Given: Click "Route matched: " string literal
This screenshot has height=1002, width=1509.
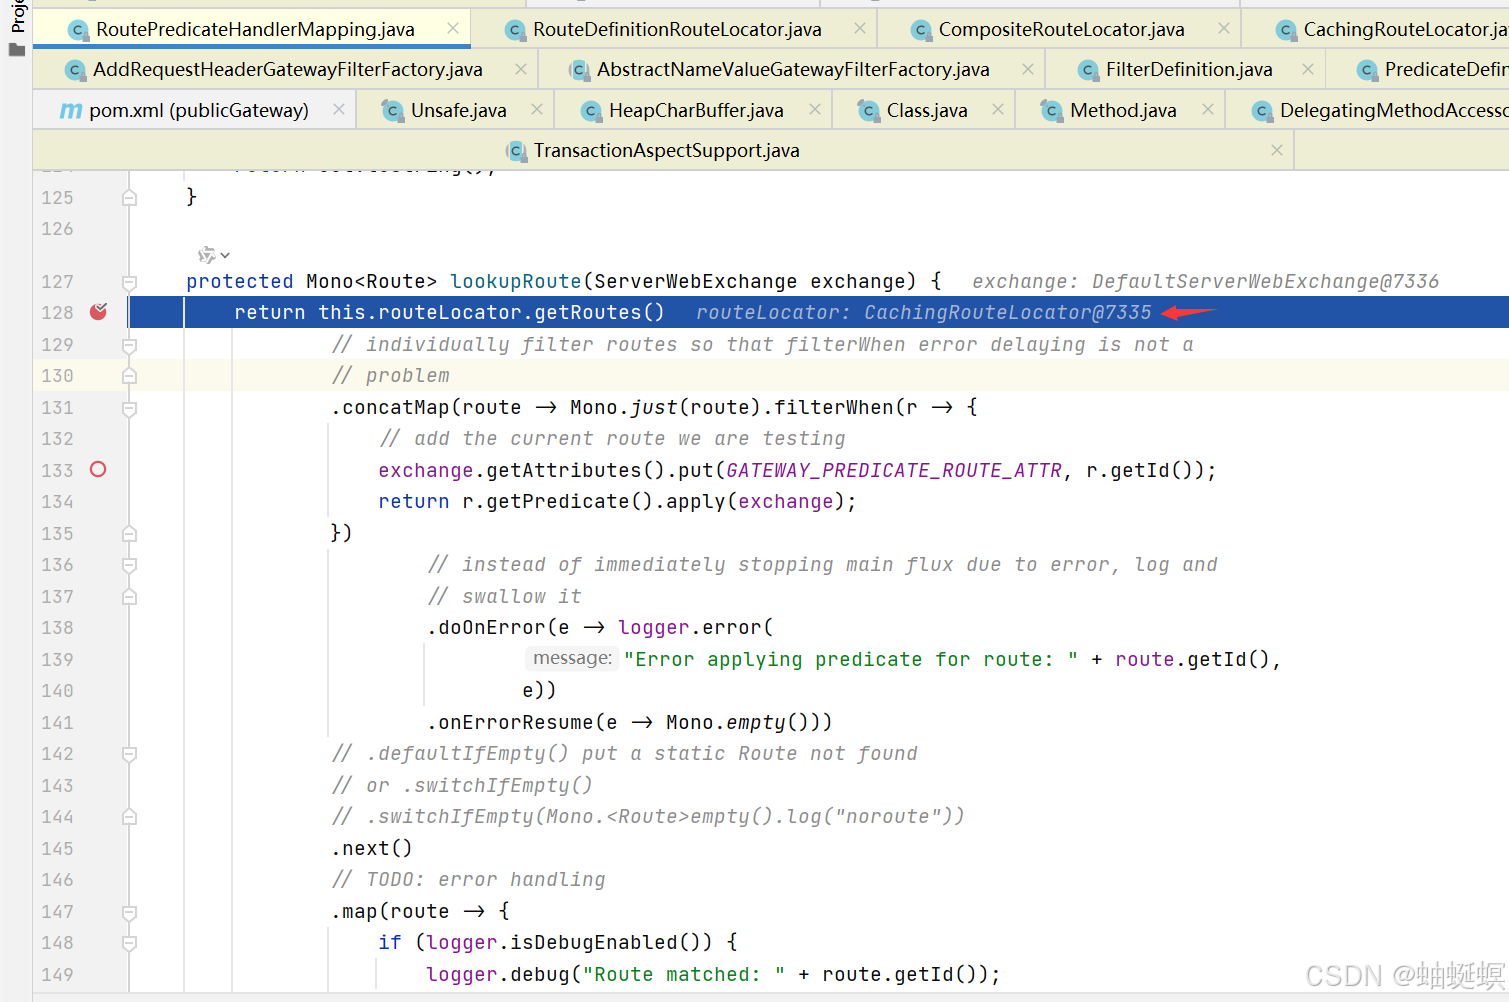Looking at the screenshot, I should (684, 974).
